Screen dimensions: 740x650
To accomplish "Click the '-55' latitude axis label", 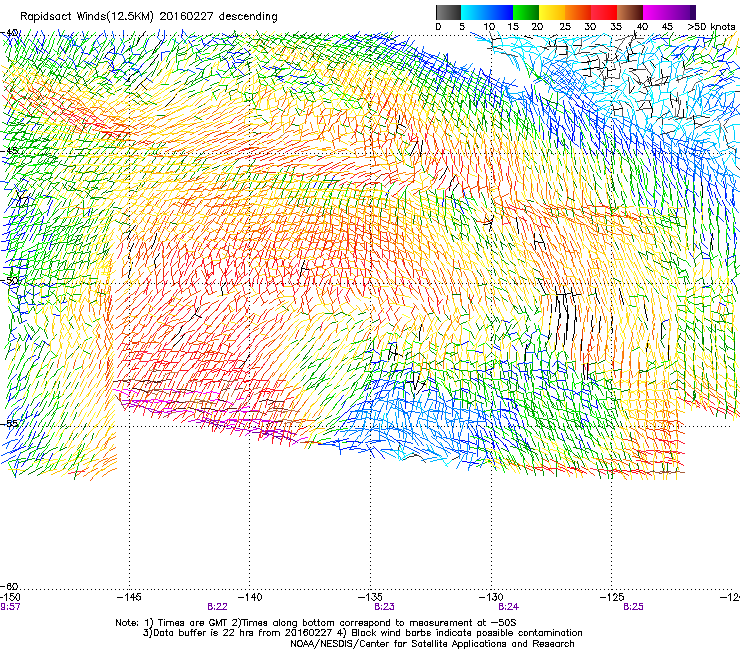I will [9, 423].
